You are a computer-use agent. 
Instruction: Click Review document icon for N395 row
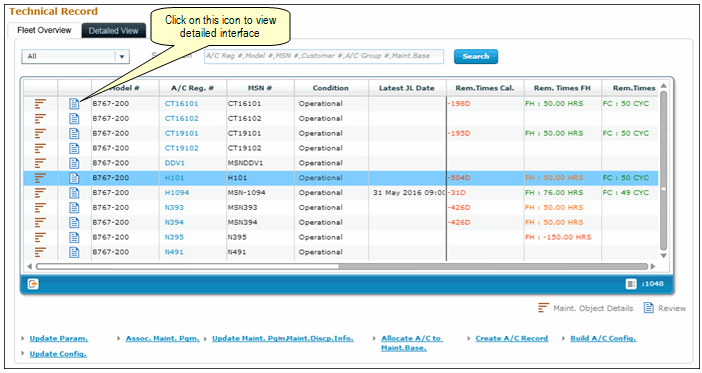coord(74,237)
